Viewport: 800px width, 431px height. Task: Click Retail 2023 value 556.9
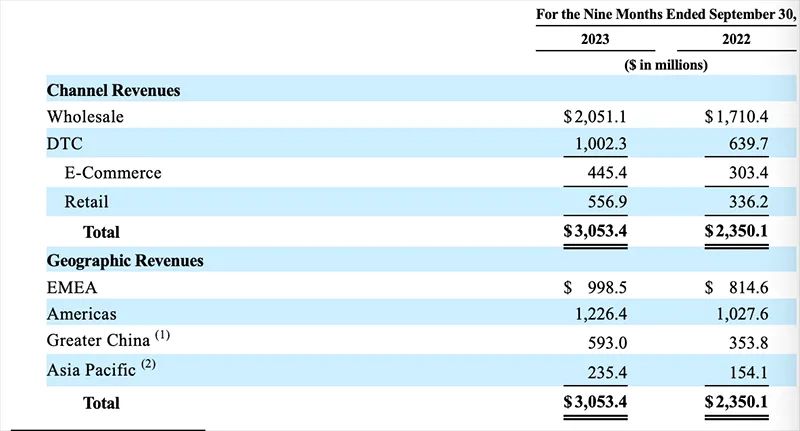coord(607,202)
